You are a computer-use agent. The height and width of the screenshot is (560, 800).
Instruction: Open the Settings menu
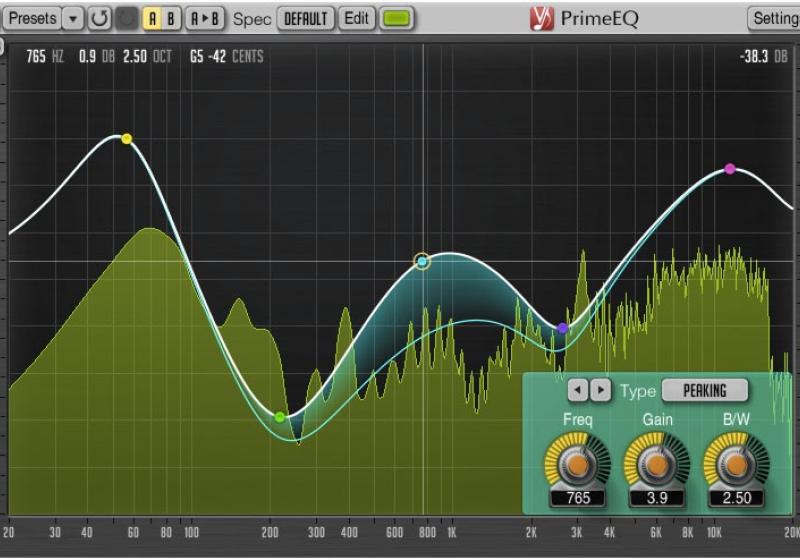pos(774,18)
